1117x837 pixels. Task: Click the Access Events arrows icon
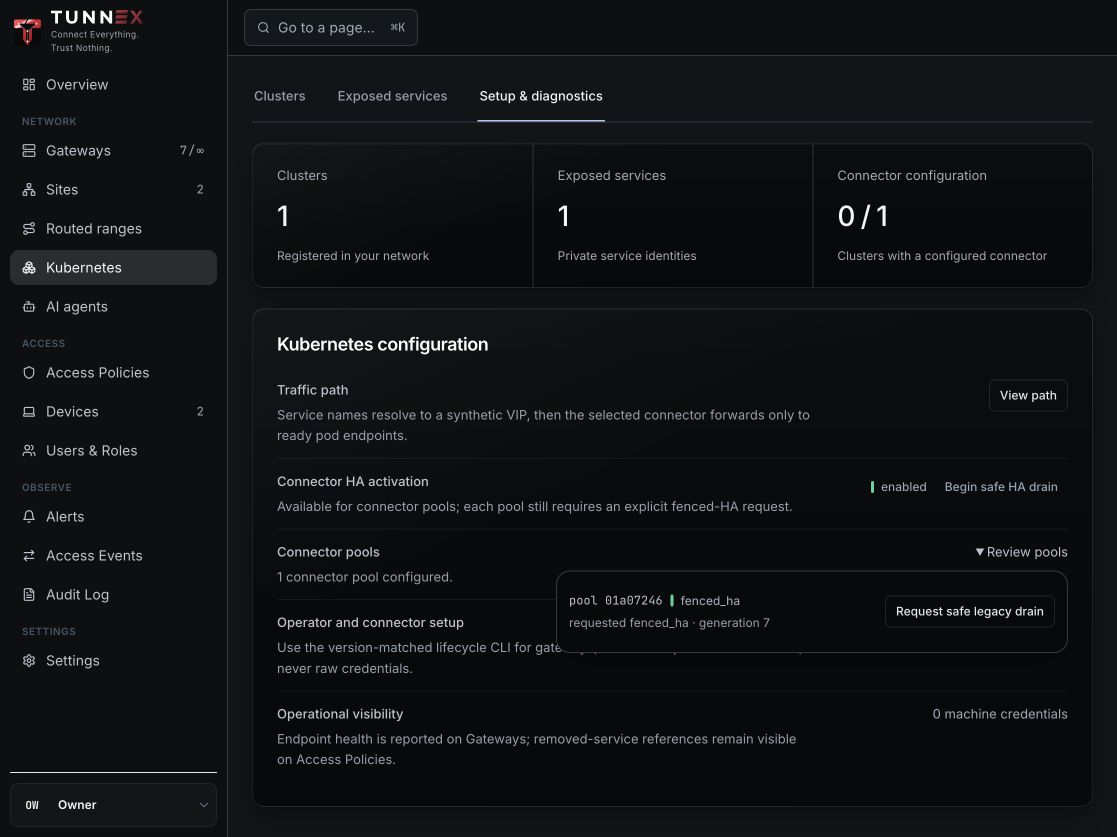28,556
